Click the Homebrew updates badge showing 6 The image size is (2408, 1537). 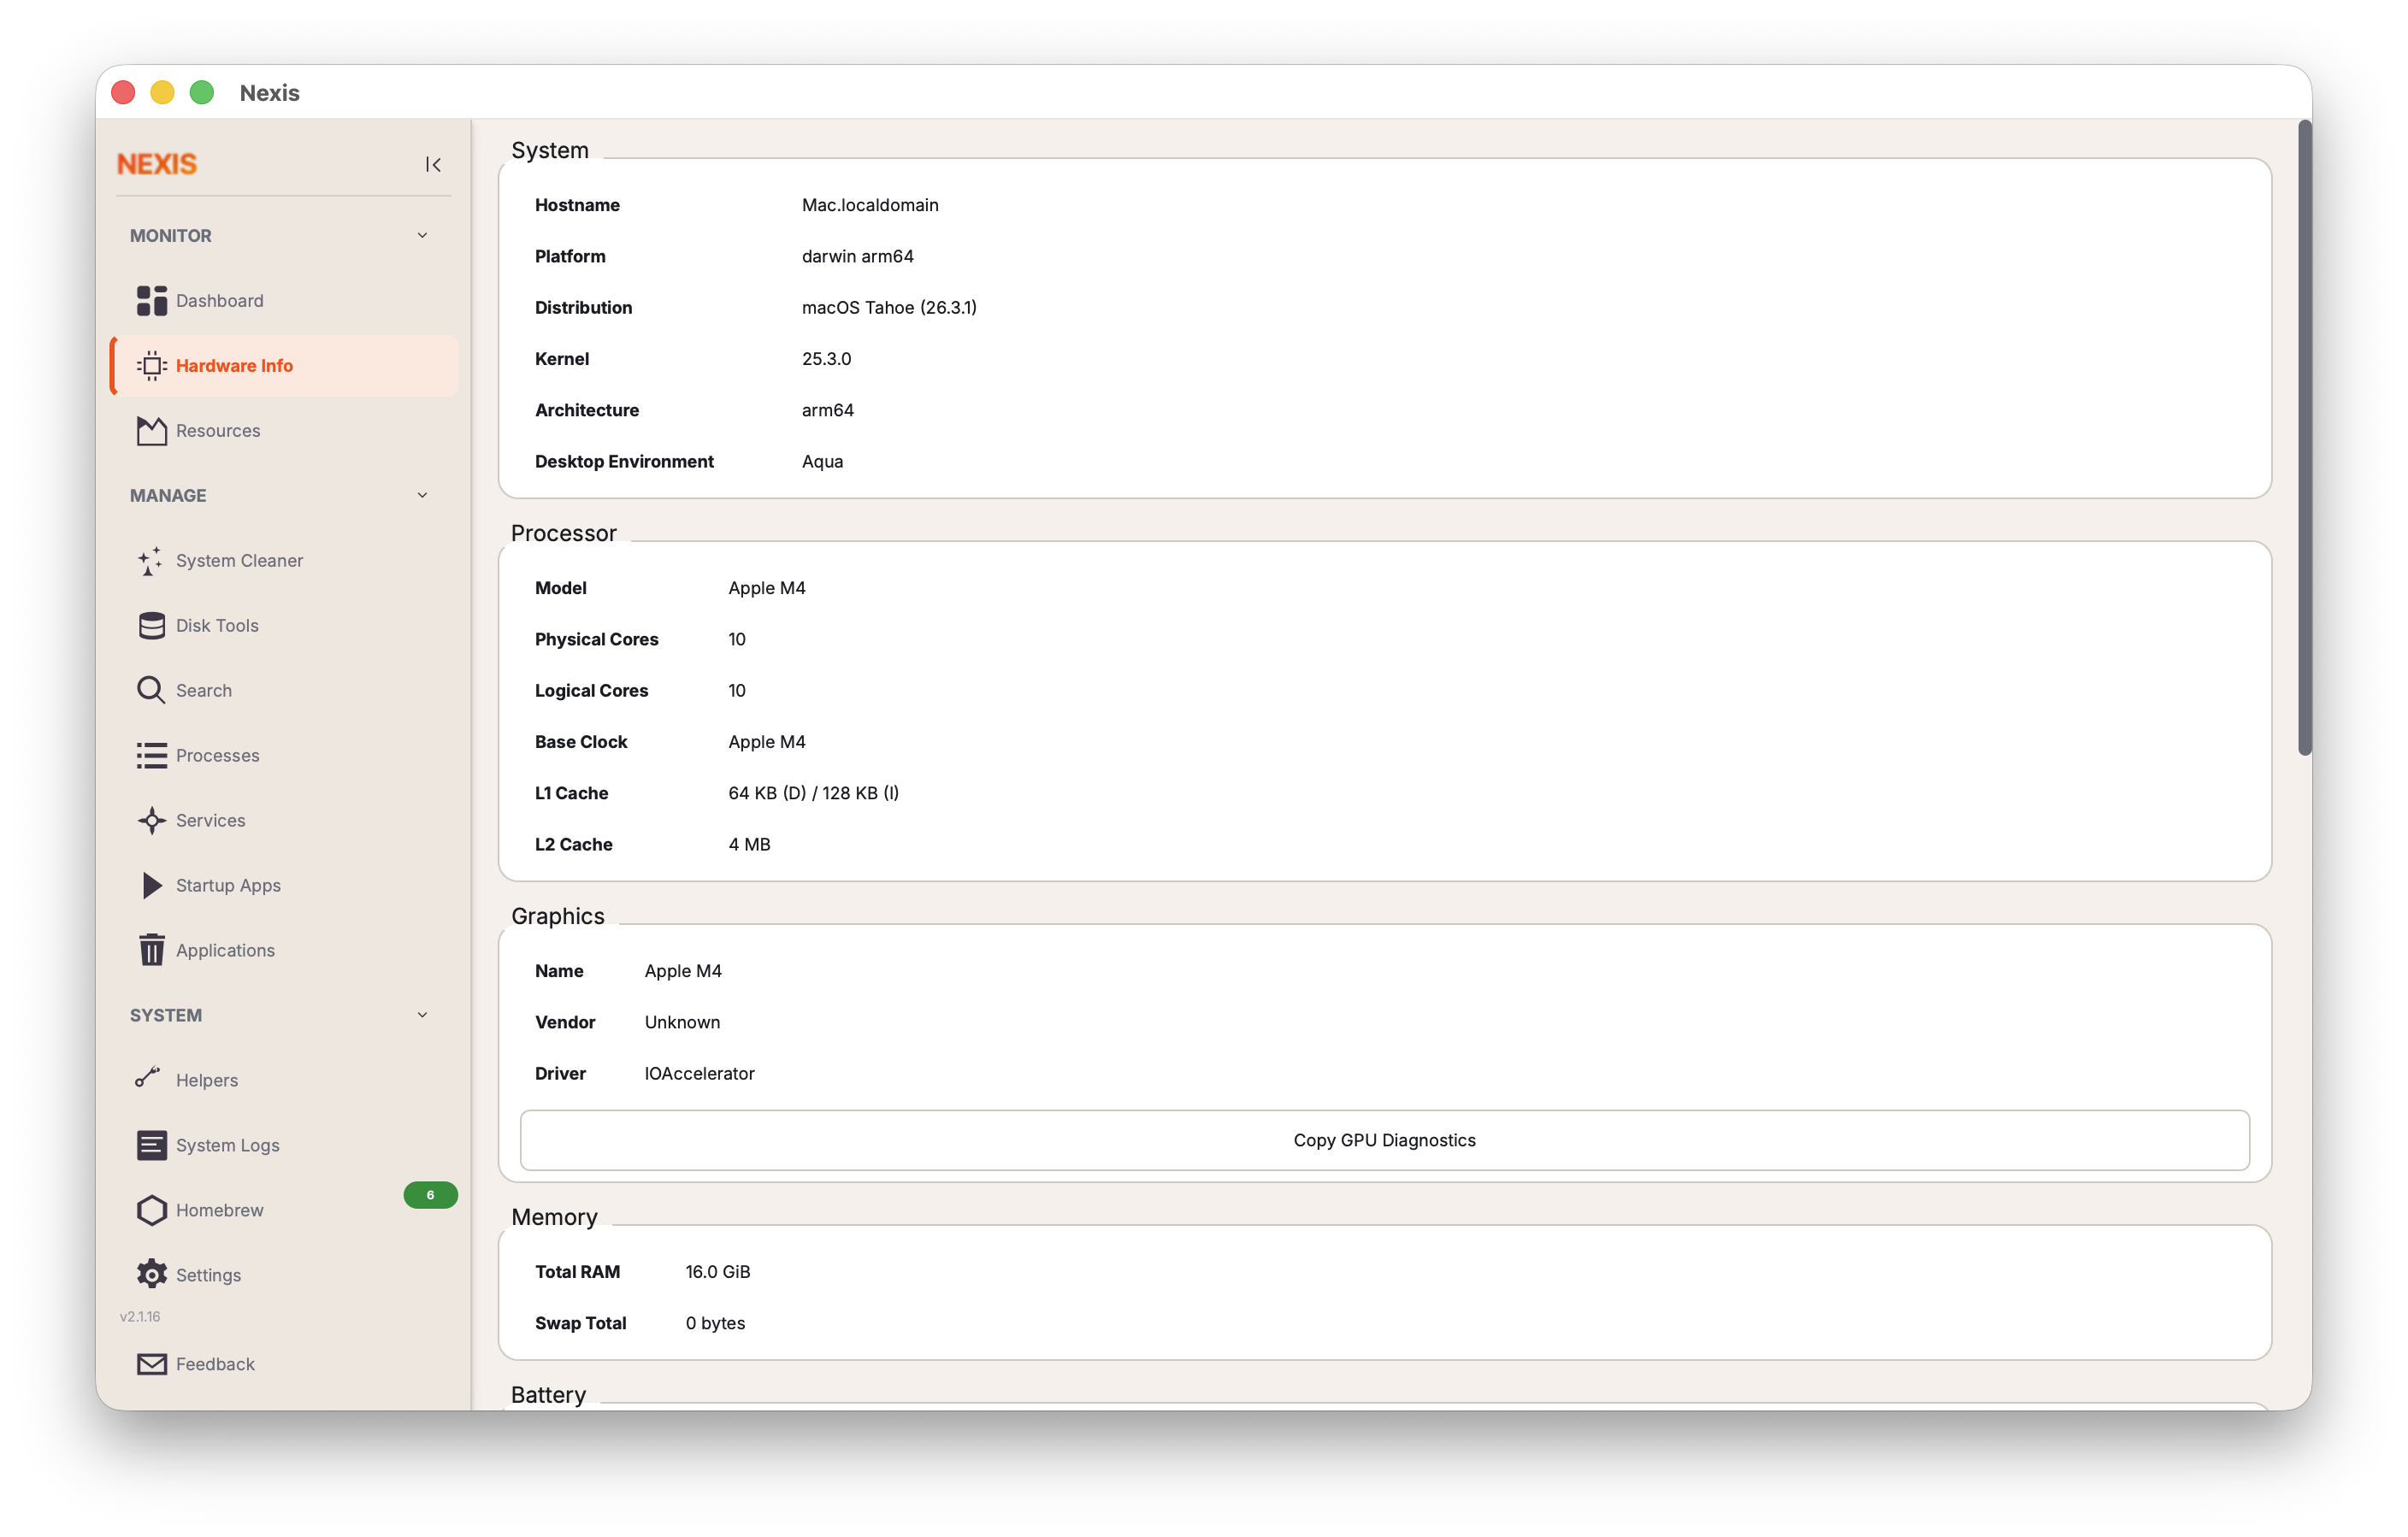pos(430,1194)
